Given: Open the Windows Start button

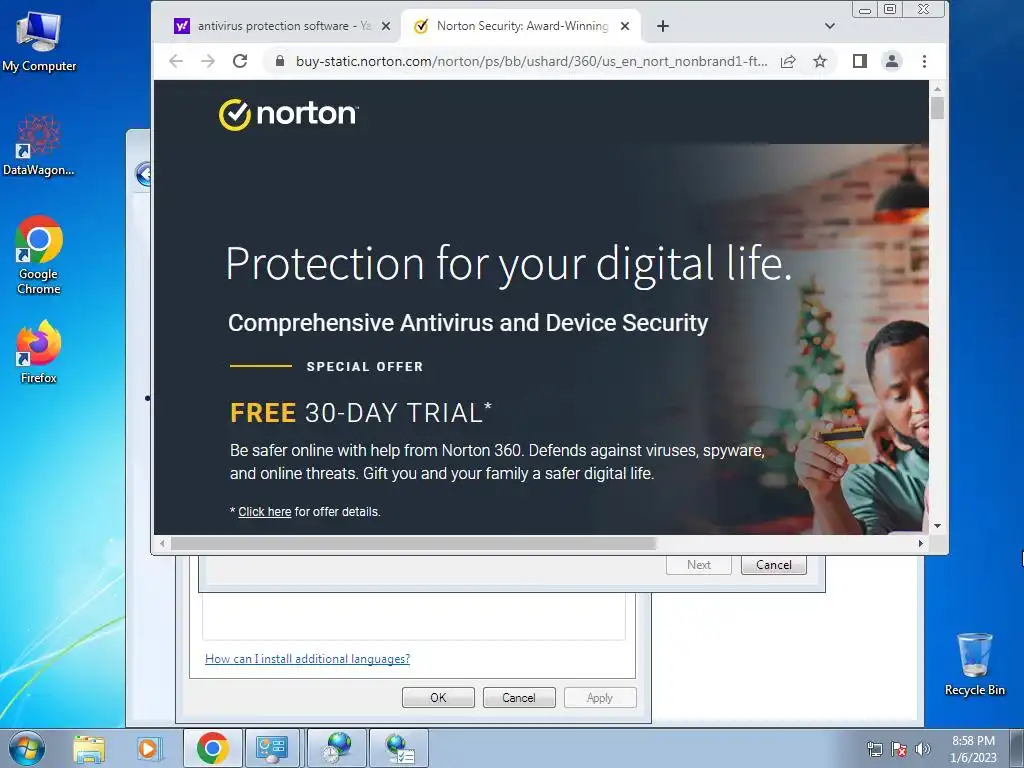Looking at the screenshot, I should (27, 748).
